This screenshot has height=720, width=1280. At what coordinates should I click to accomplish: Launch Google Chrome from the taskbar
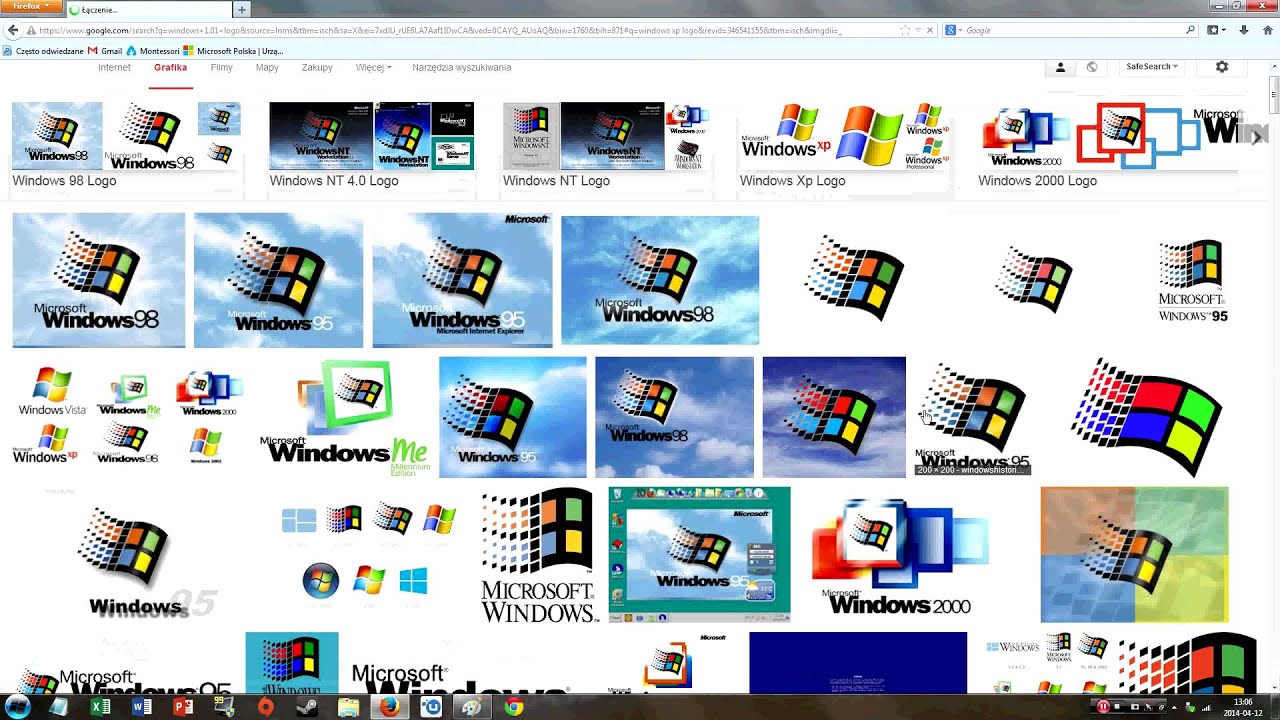(x=513, y=707)
